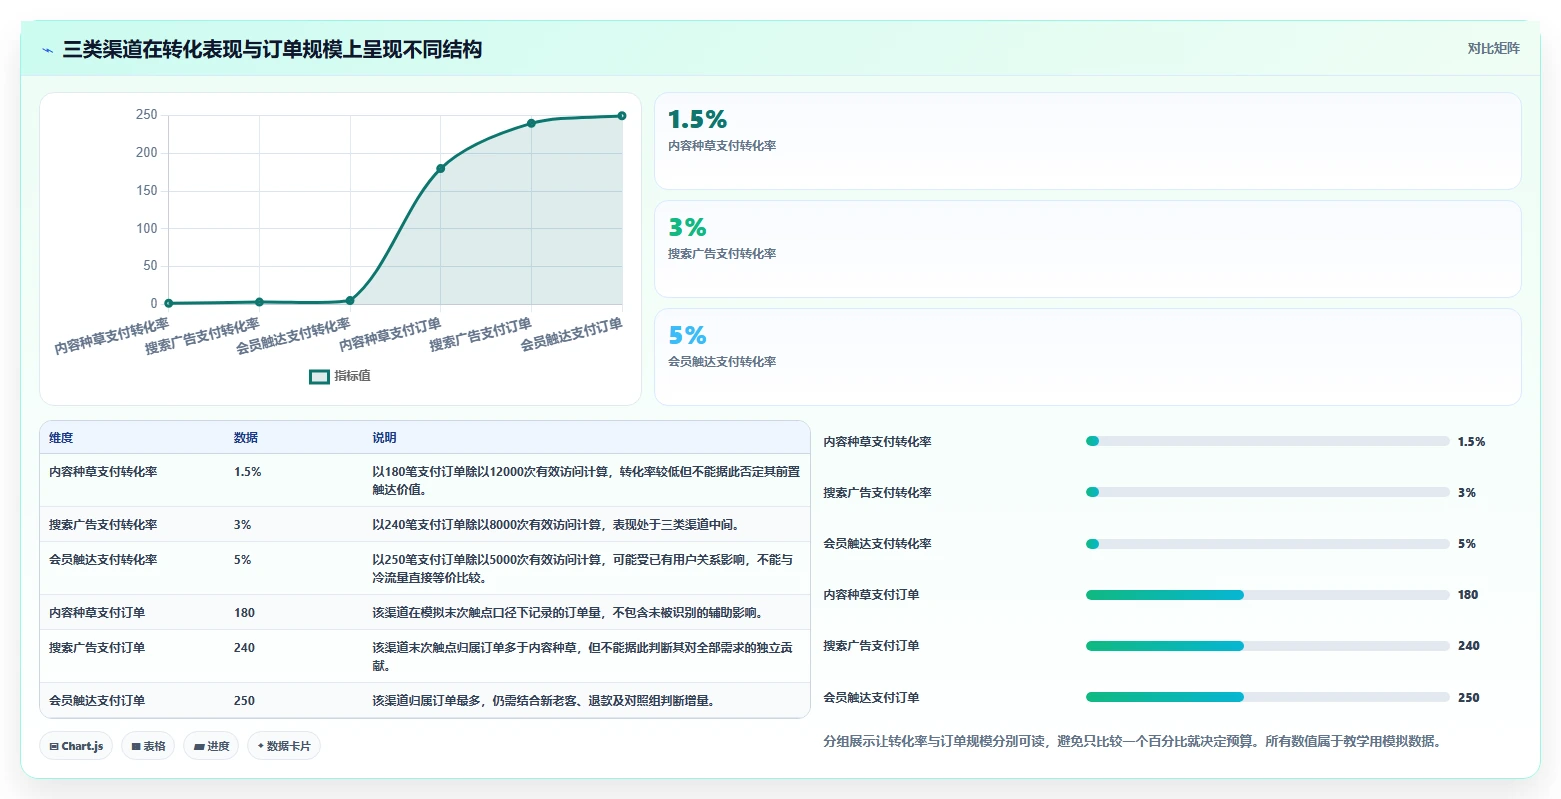
Task: Click the 内容种草支付订单 progress bar
Action: (1267, 595)
